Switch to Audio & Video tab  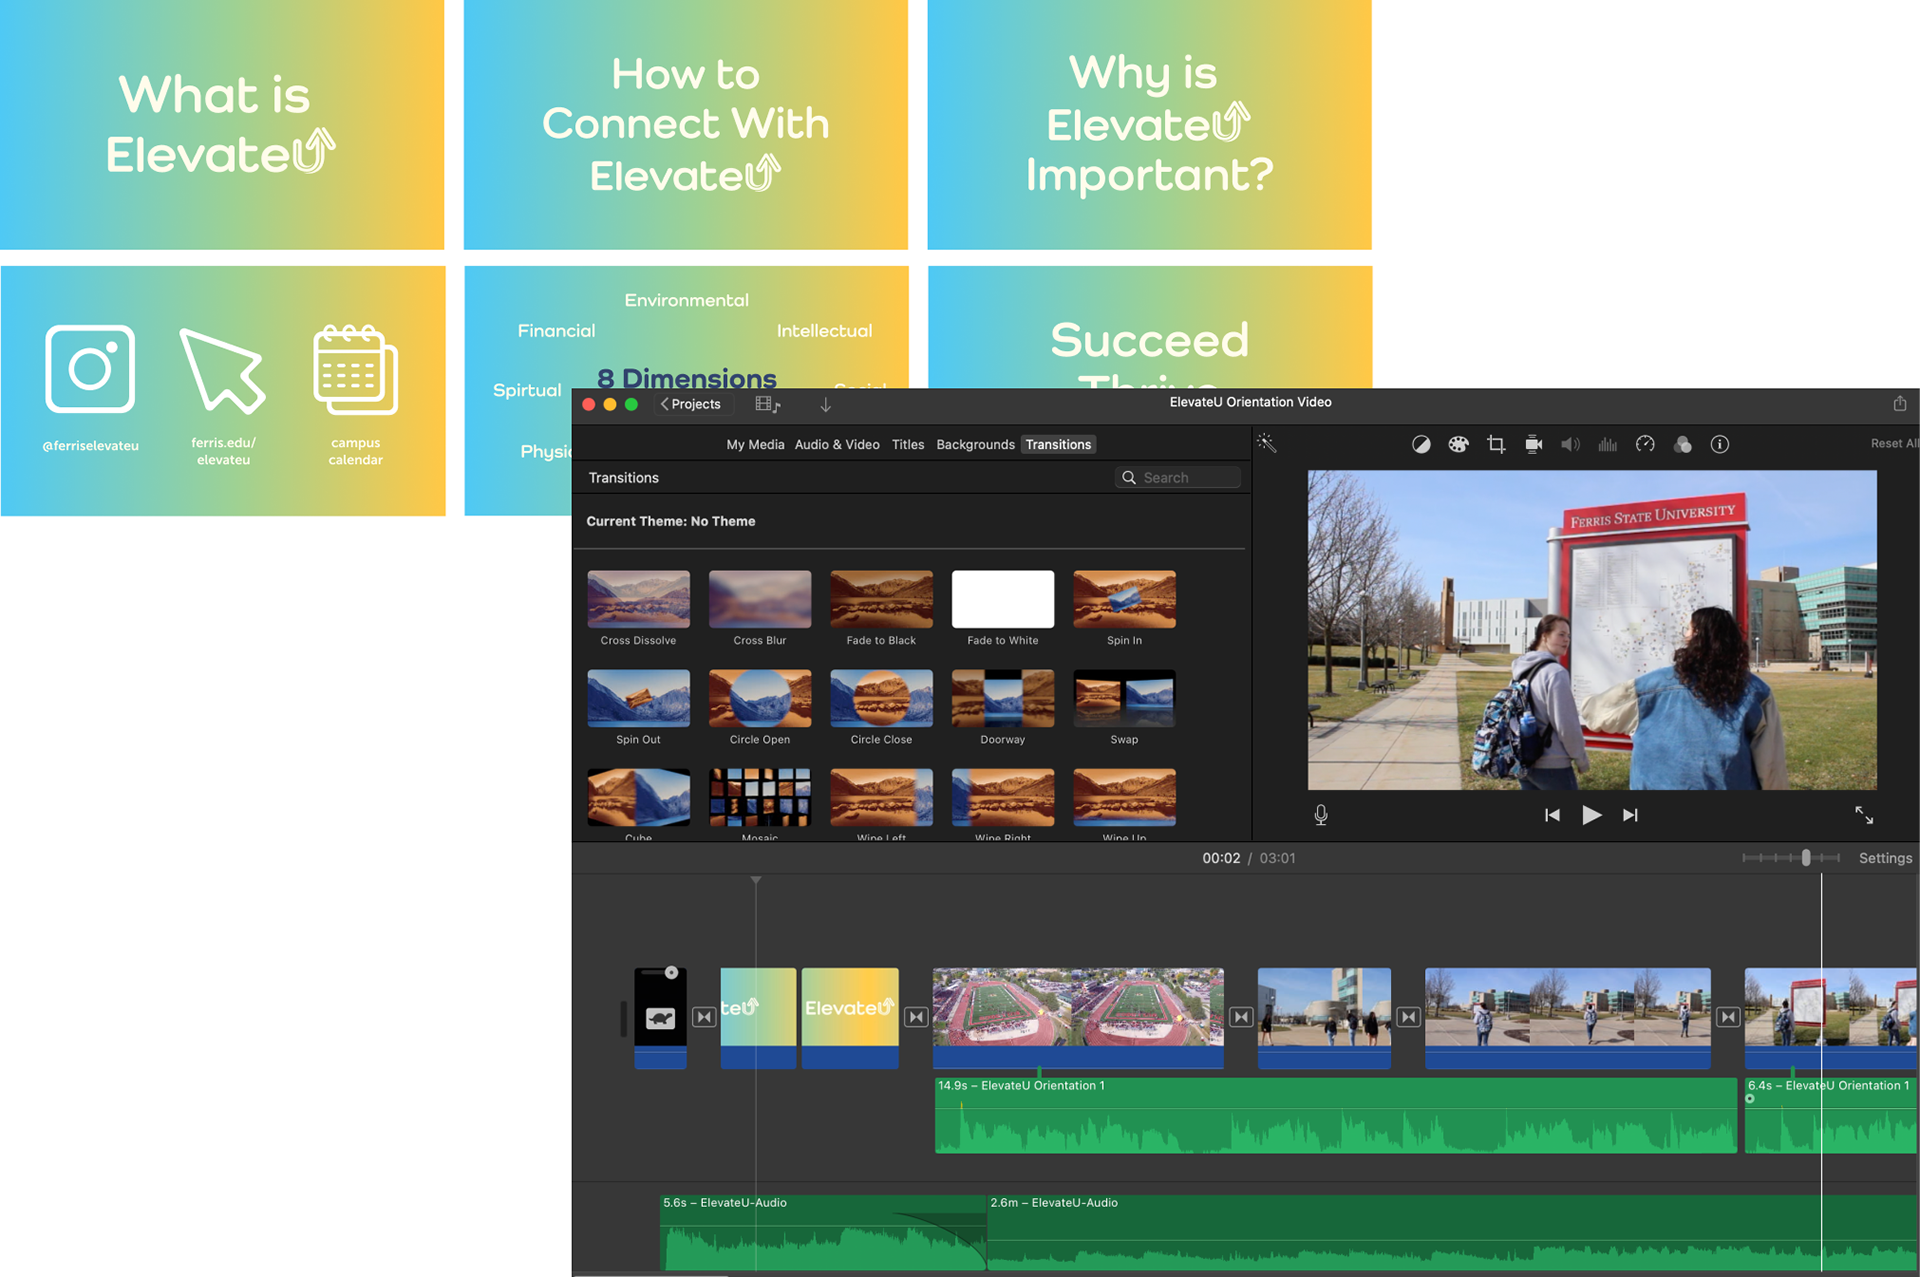[x=837, y=445]
